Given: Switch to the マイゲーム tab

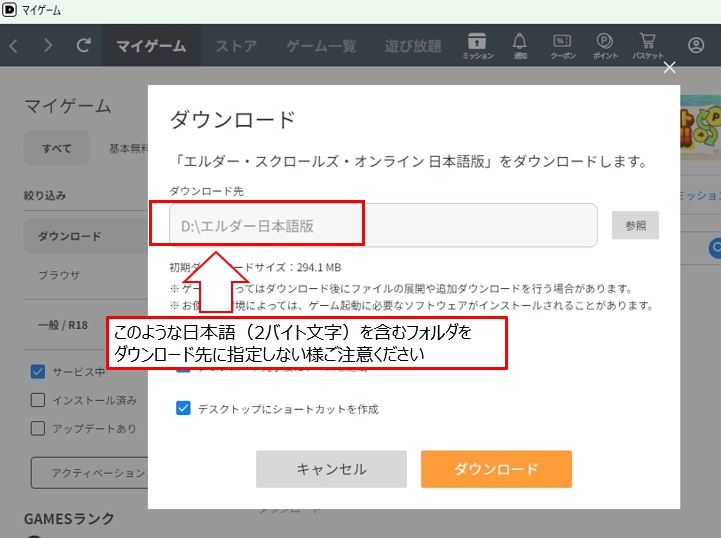Looking at the screenshot, I should (x=151, y=46).
